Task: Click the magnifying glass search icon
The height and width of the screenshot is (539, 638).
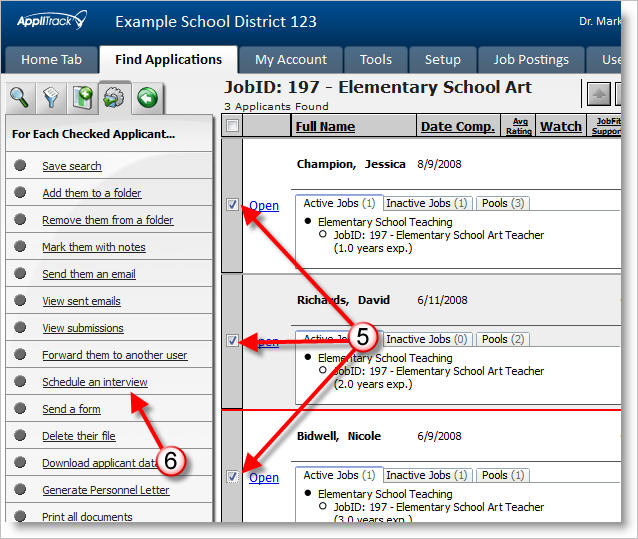Action: (20, 98)
